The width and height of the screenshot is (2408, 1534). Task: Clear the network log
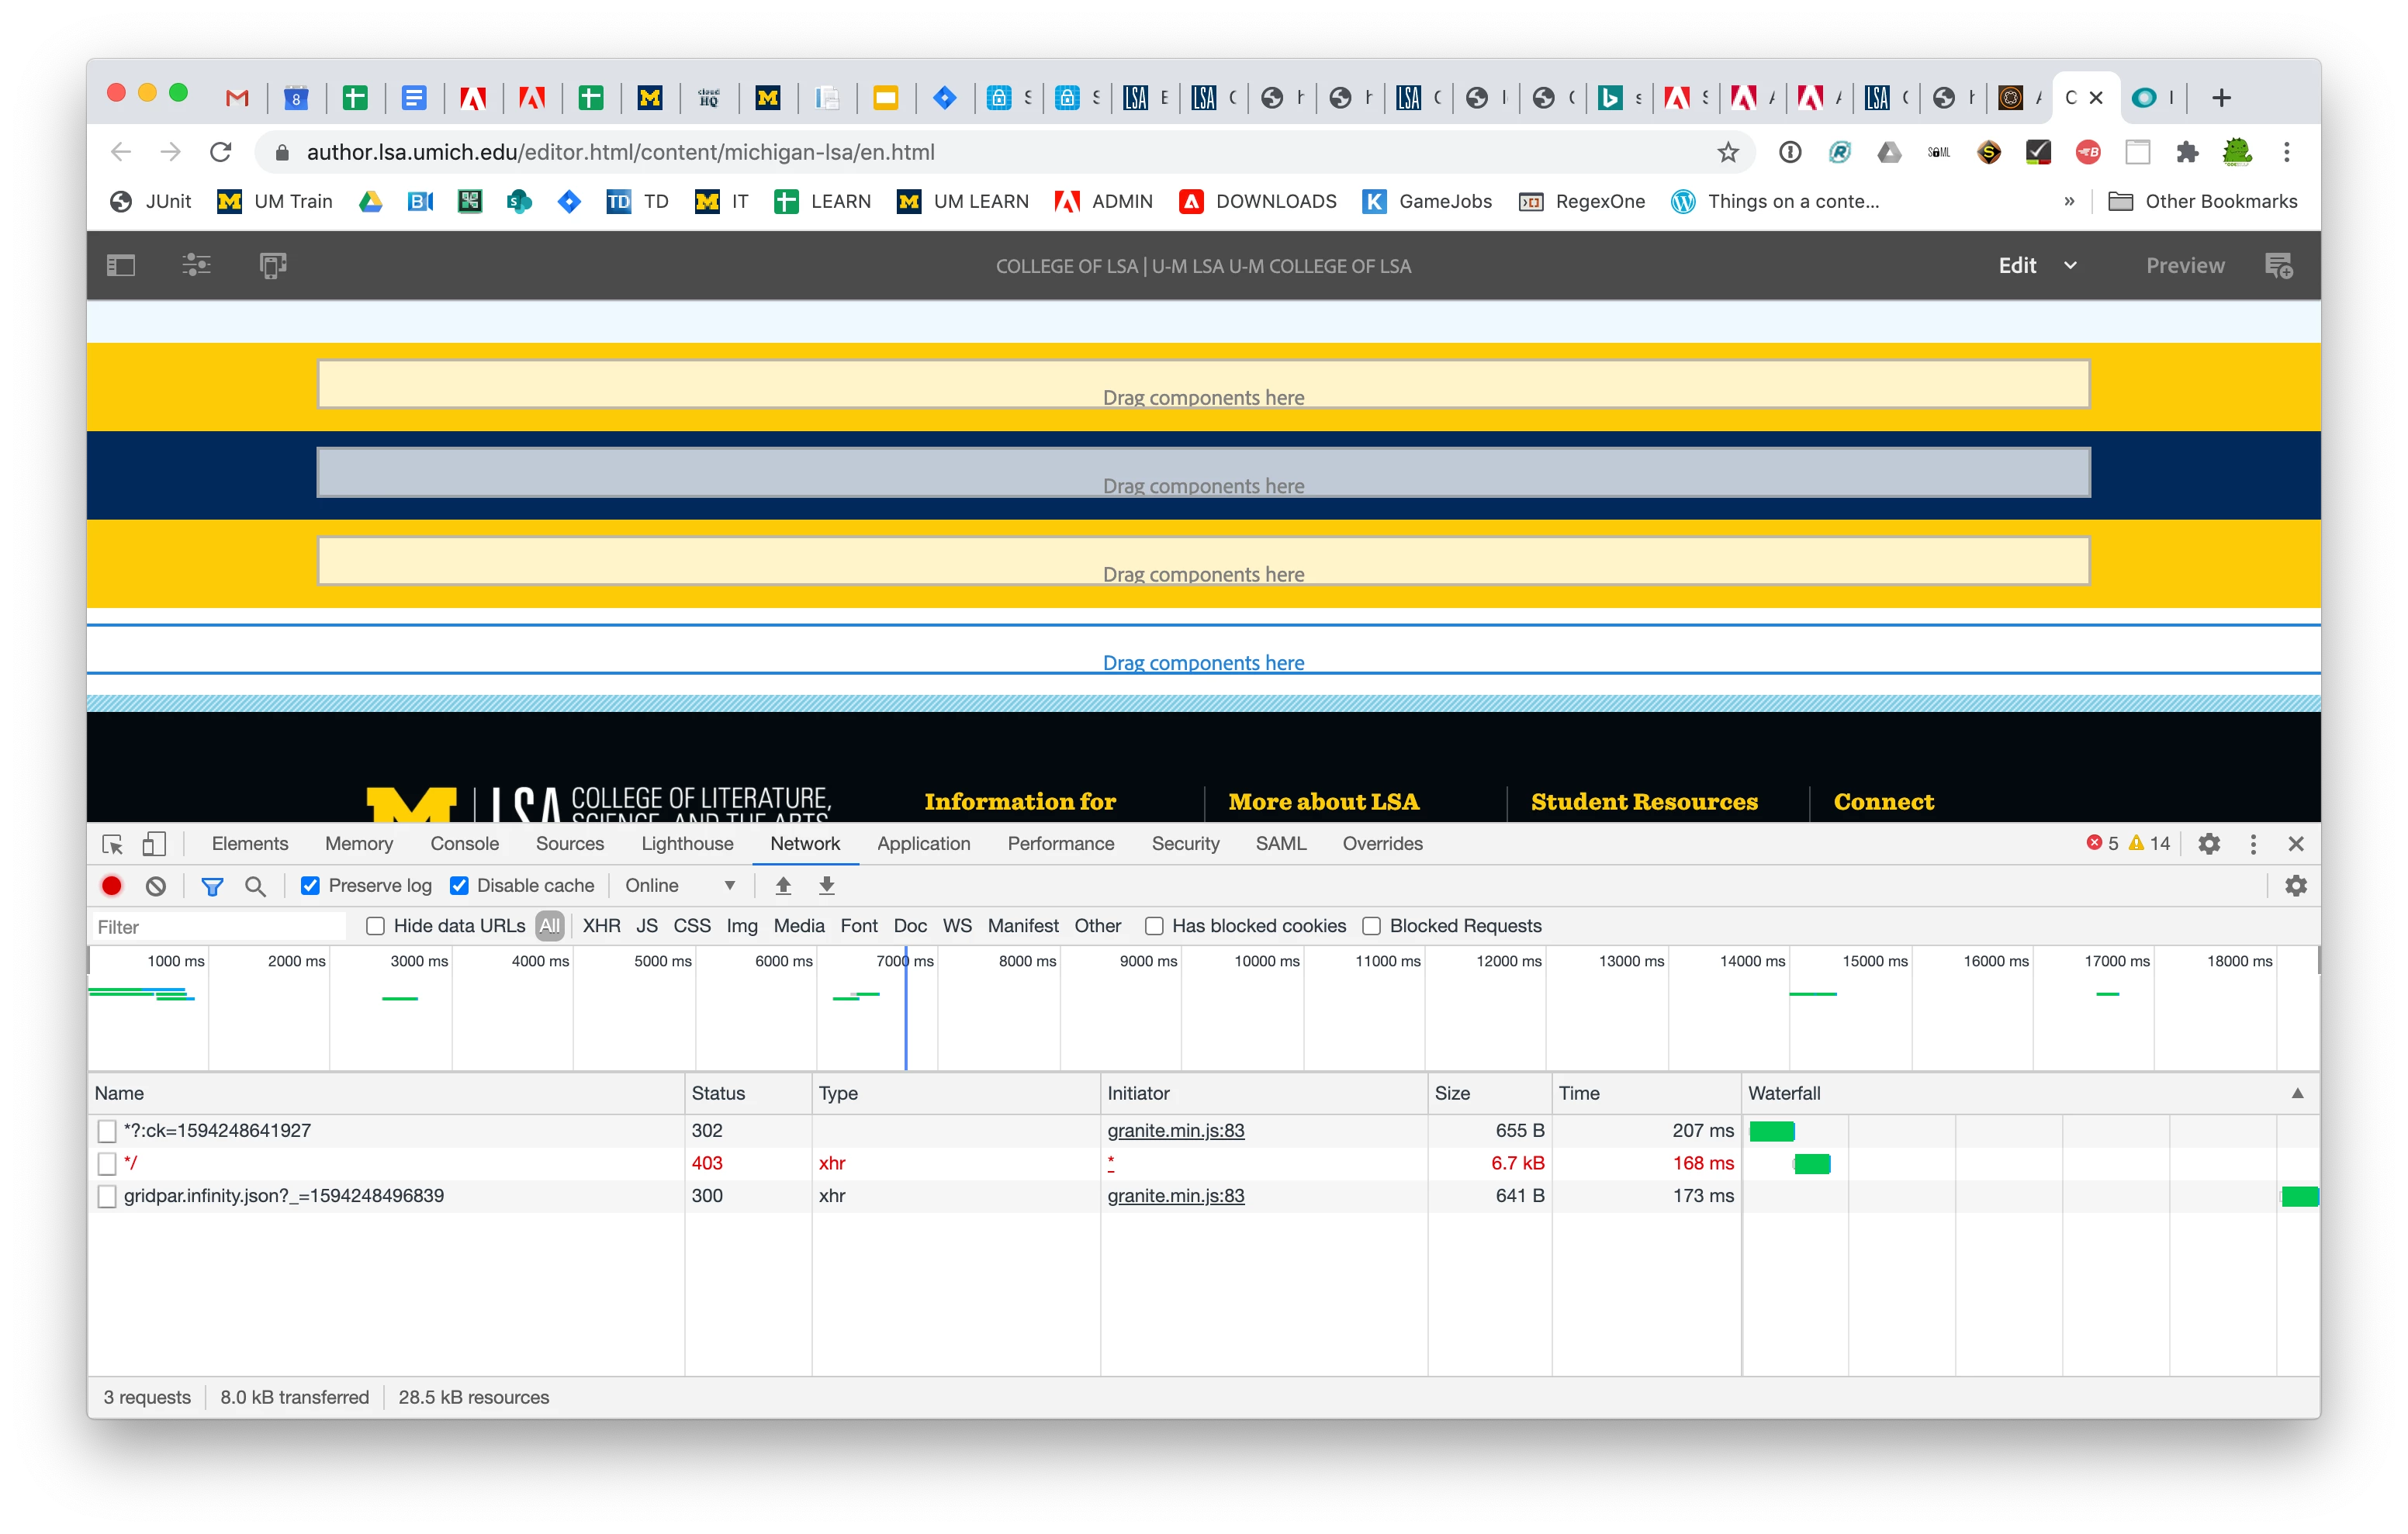pyautogui.click(x=156, y=886)
